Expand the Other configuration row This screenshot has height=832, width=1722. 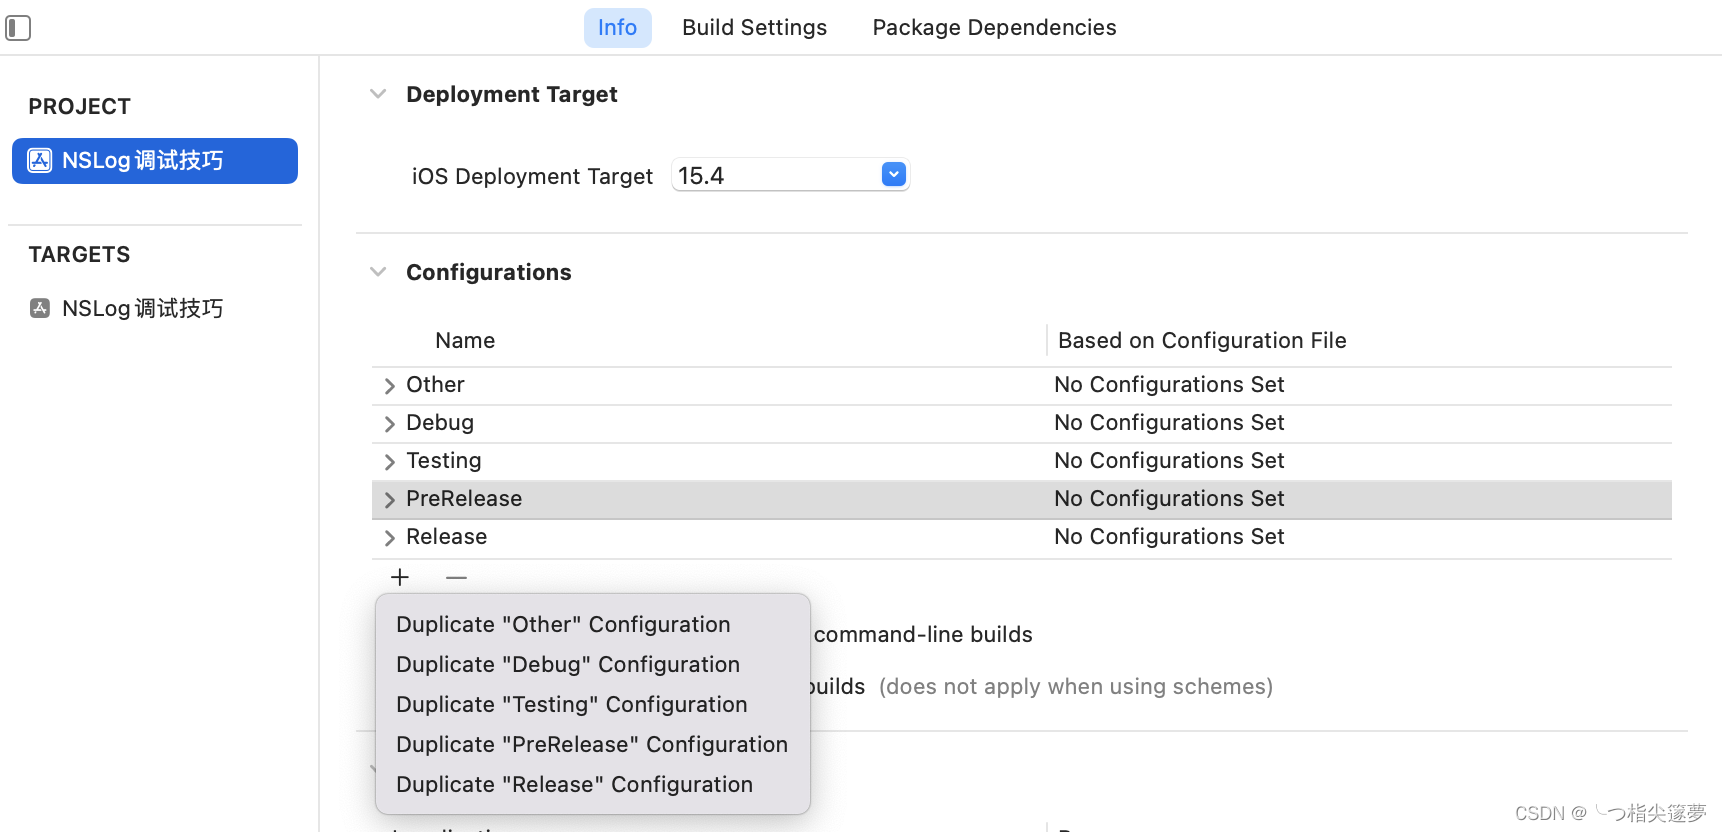click(x=389, y=386)
